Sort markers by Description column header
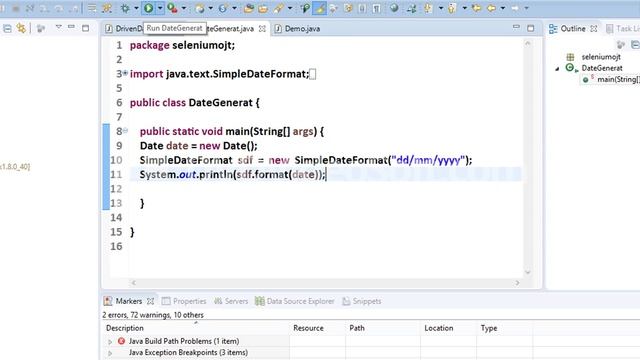Image resolution: width=640 pixels, height=360 pixels. coord(196,328)
